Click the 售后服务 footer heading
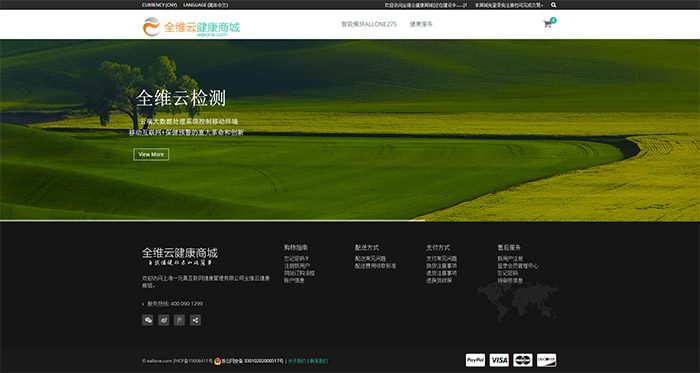 click(509, 247)
